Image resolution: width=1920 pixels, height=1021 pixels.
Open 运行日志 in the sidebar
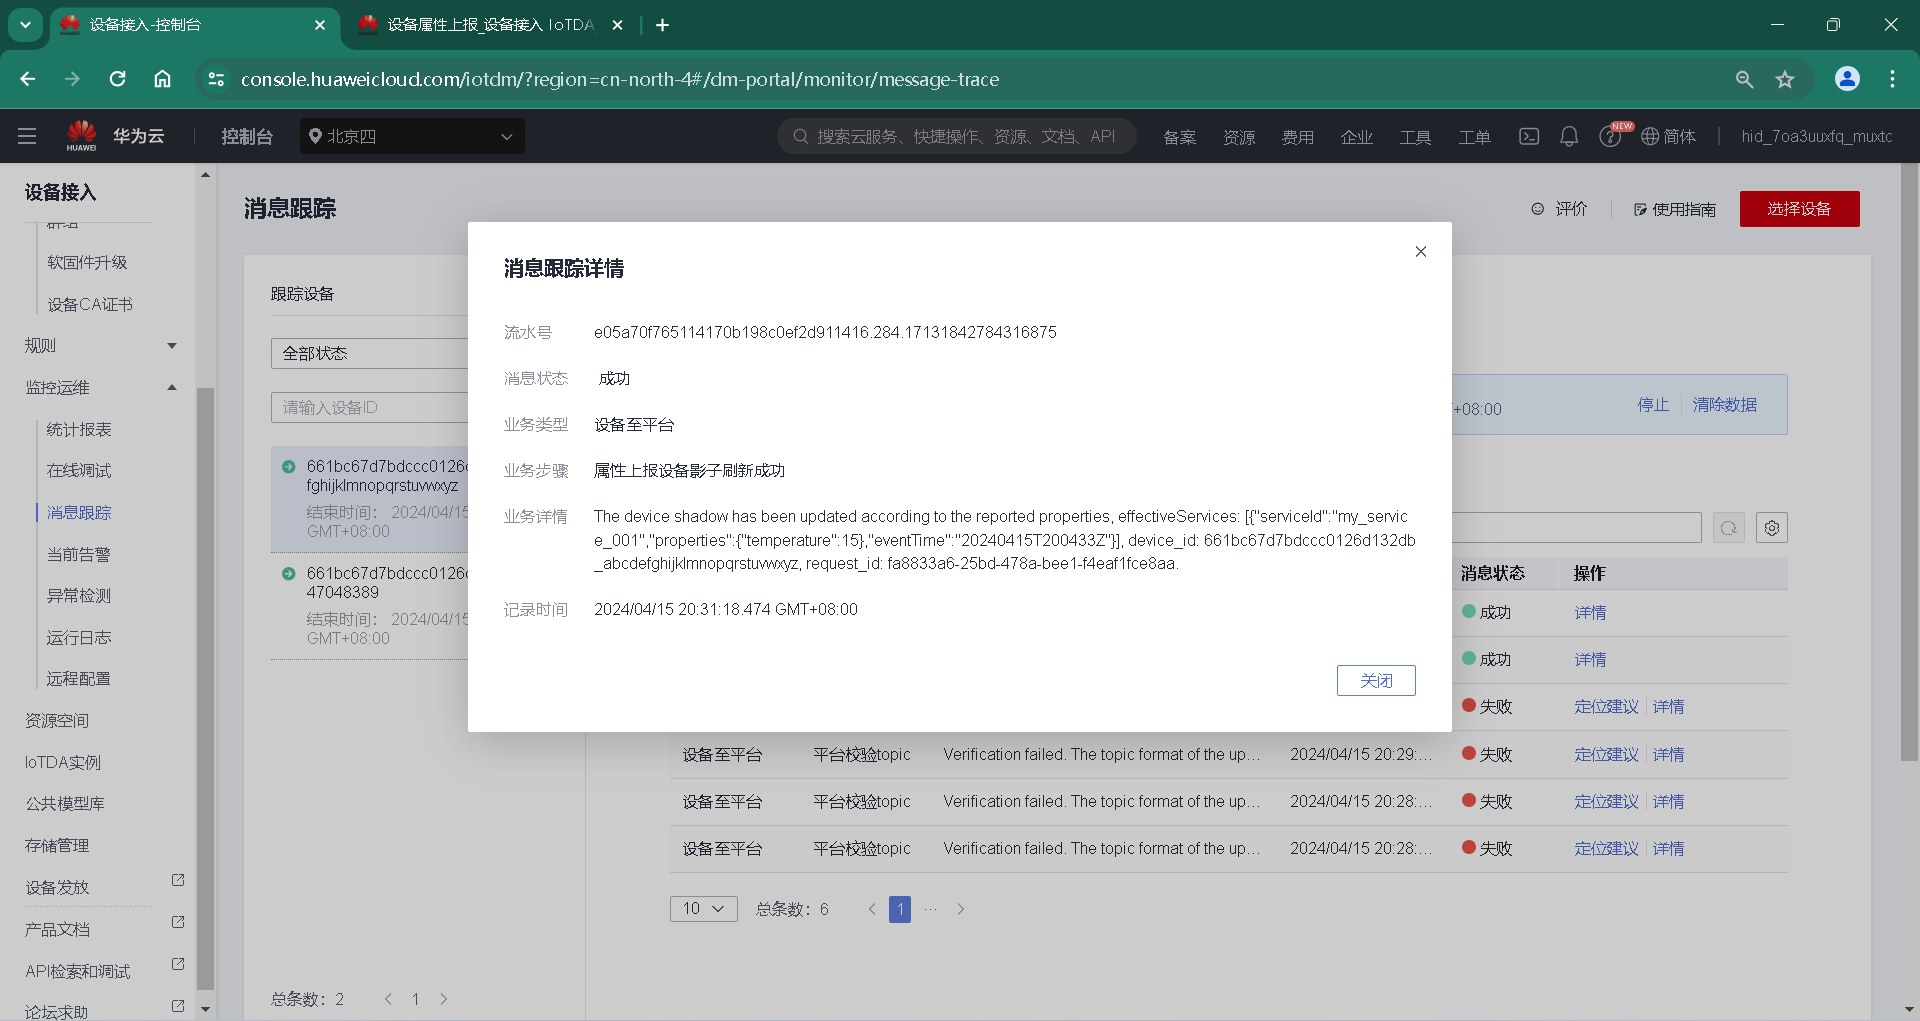tap(79, 638)
